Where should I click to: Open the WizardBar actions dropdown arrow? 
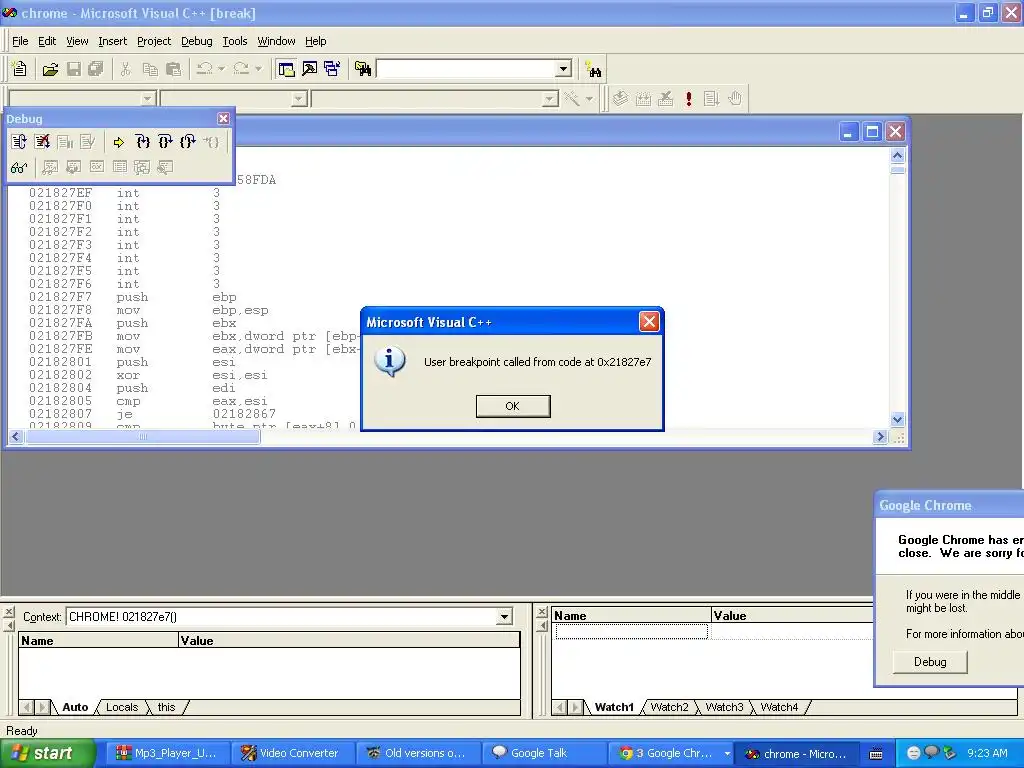[589, 99]
